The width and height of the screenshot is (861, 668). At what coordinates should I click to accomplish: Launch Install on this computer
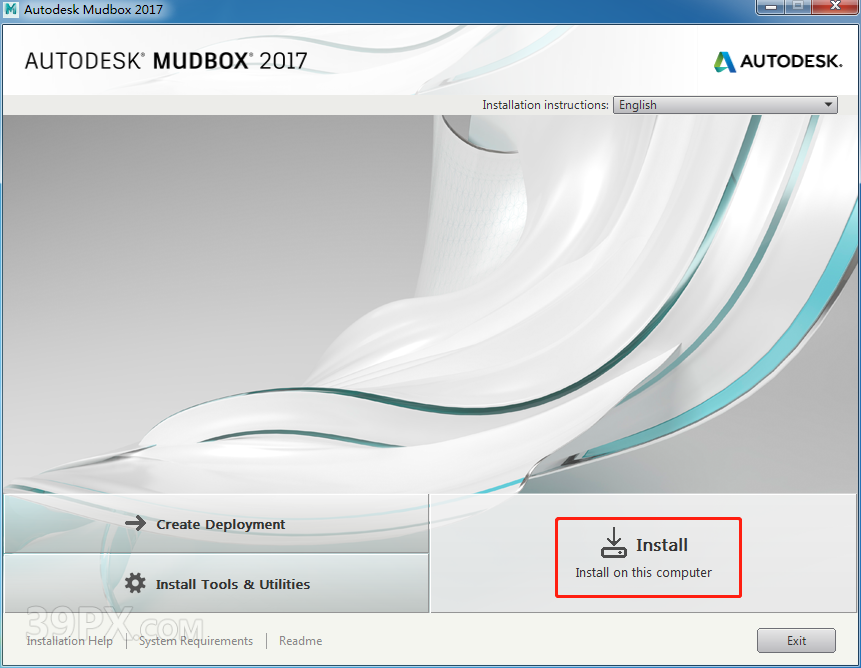point(648,556)
